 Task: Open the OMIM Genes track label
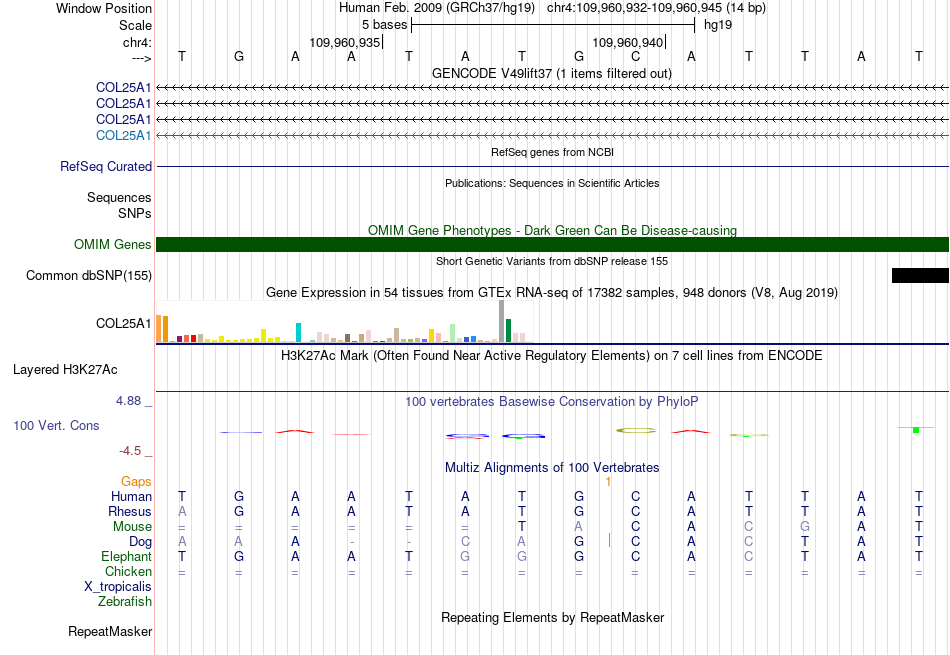(x=113, y=245)
